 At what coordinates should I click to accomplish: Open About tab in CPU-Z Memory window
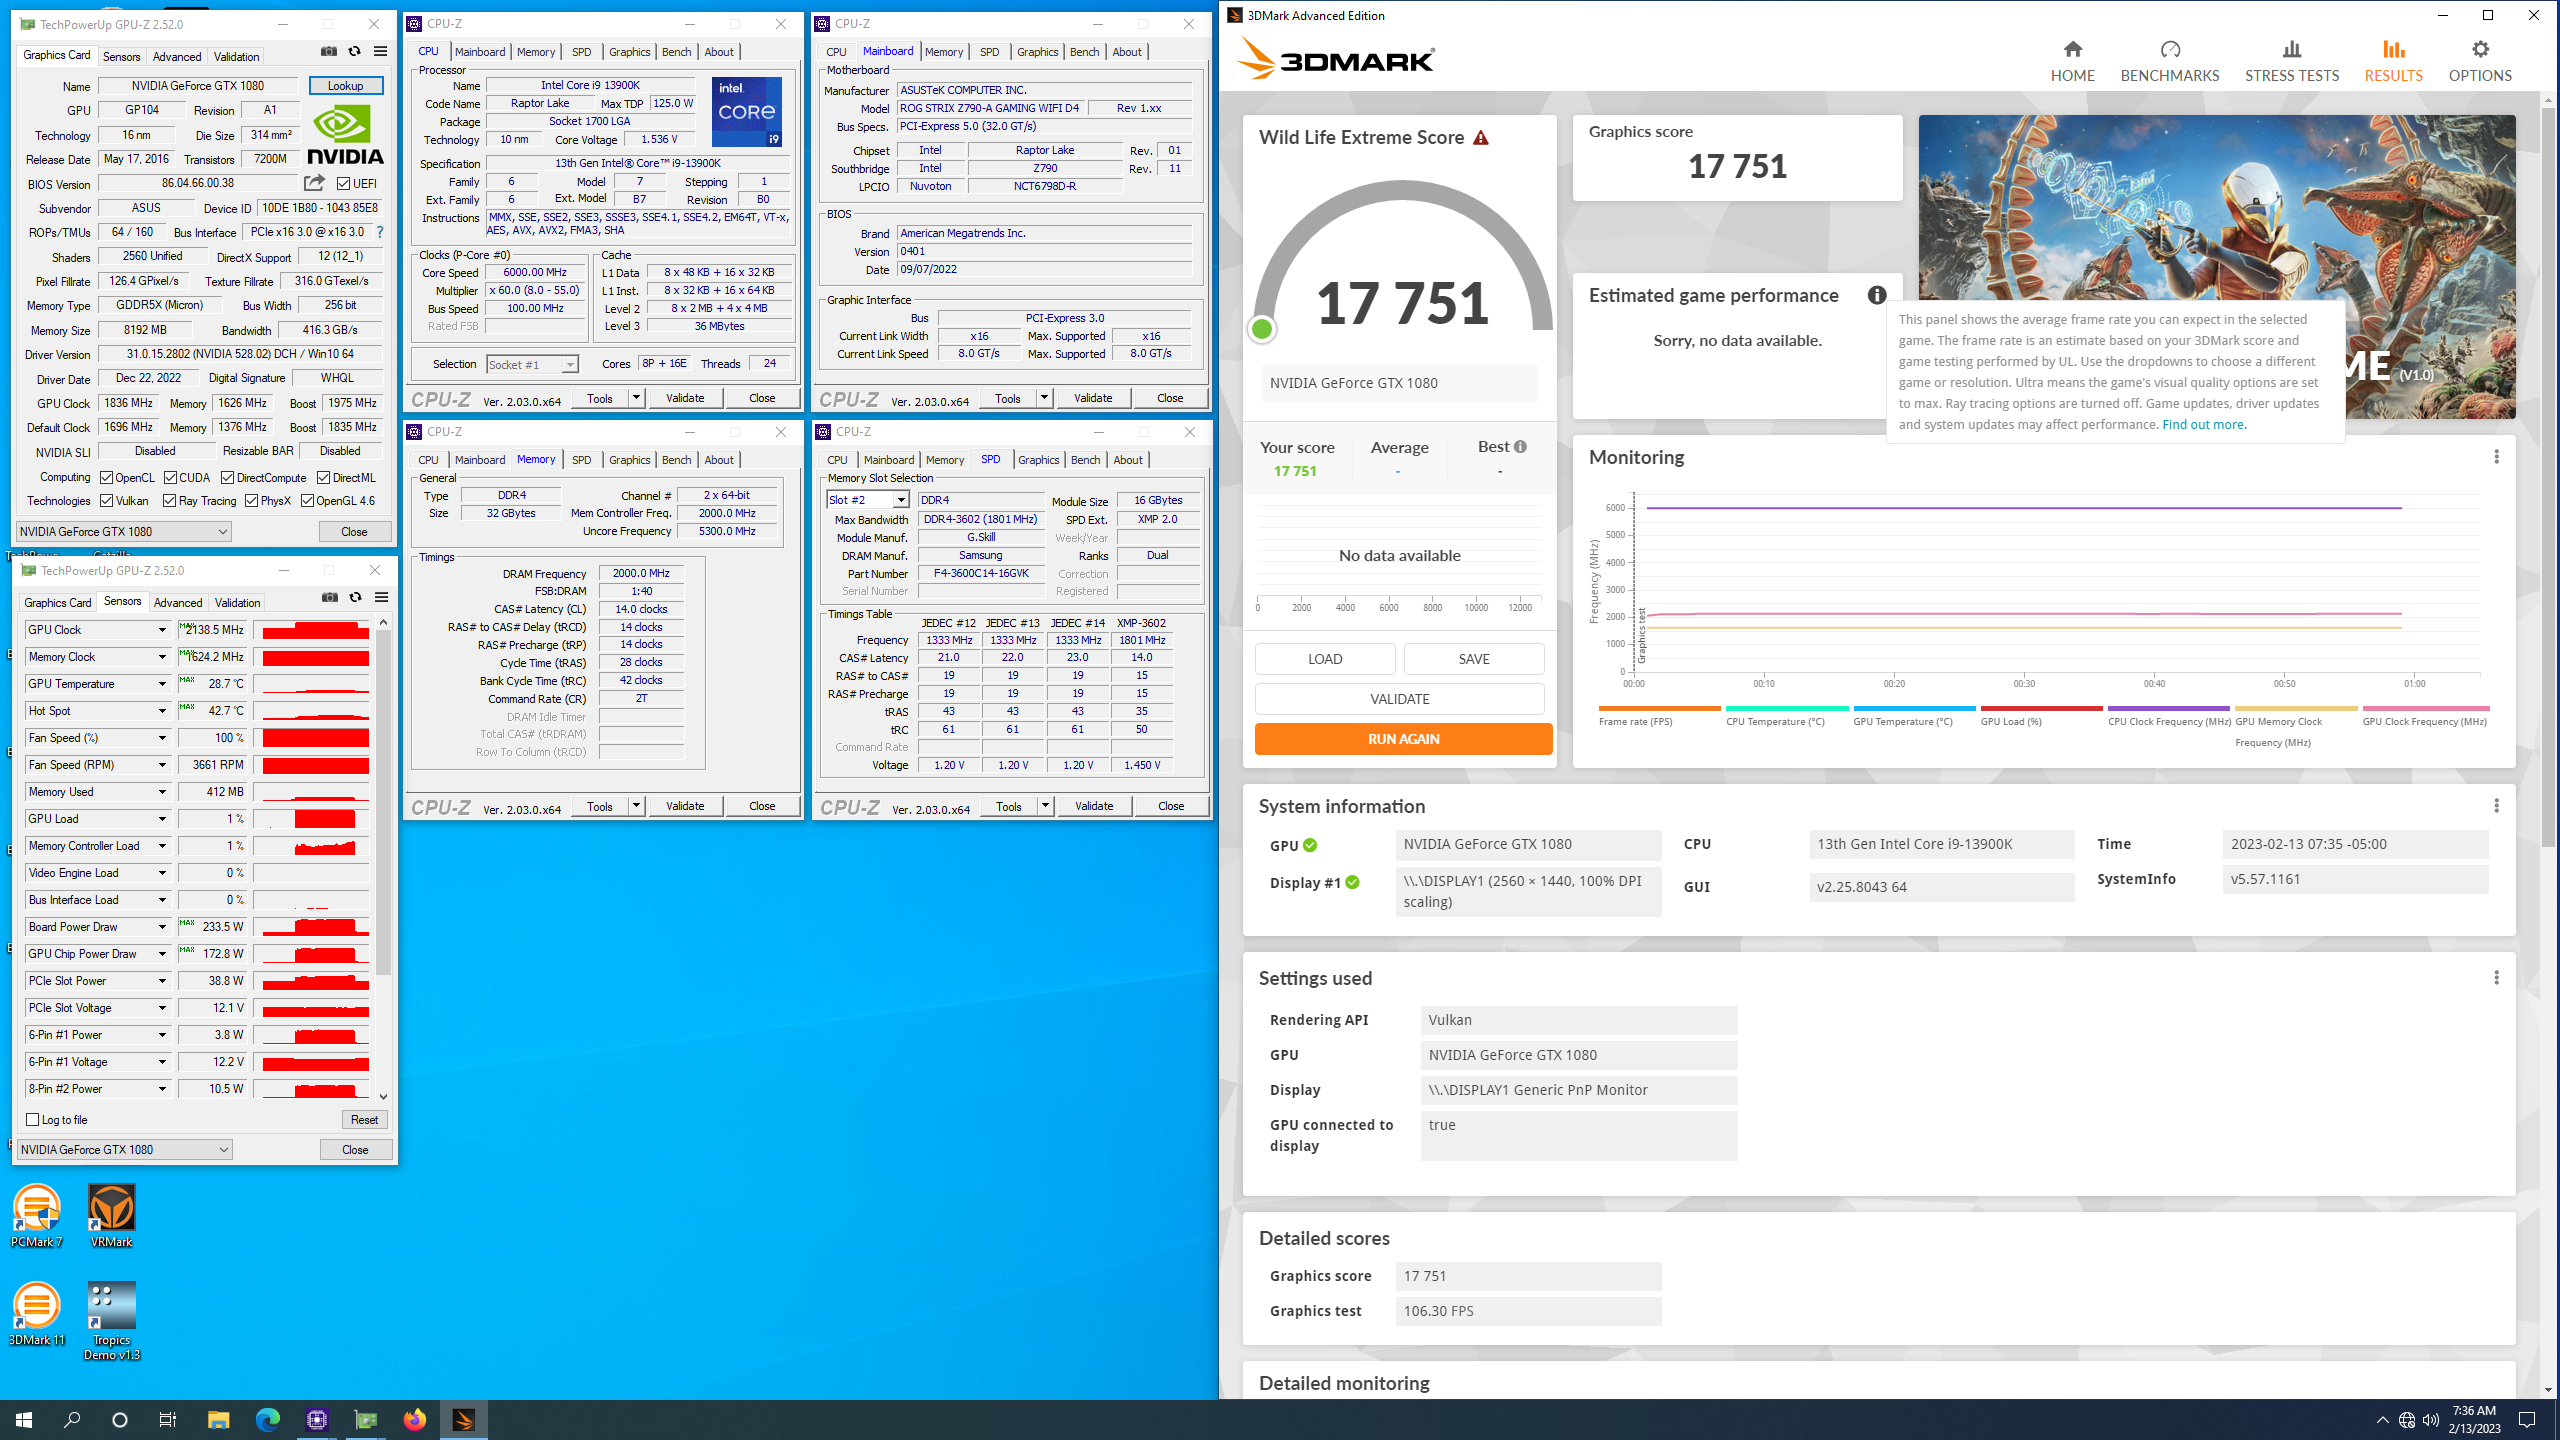719,460
